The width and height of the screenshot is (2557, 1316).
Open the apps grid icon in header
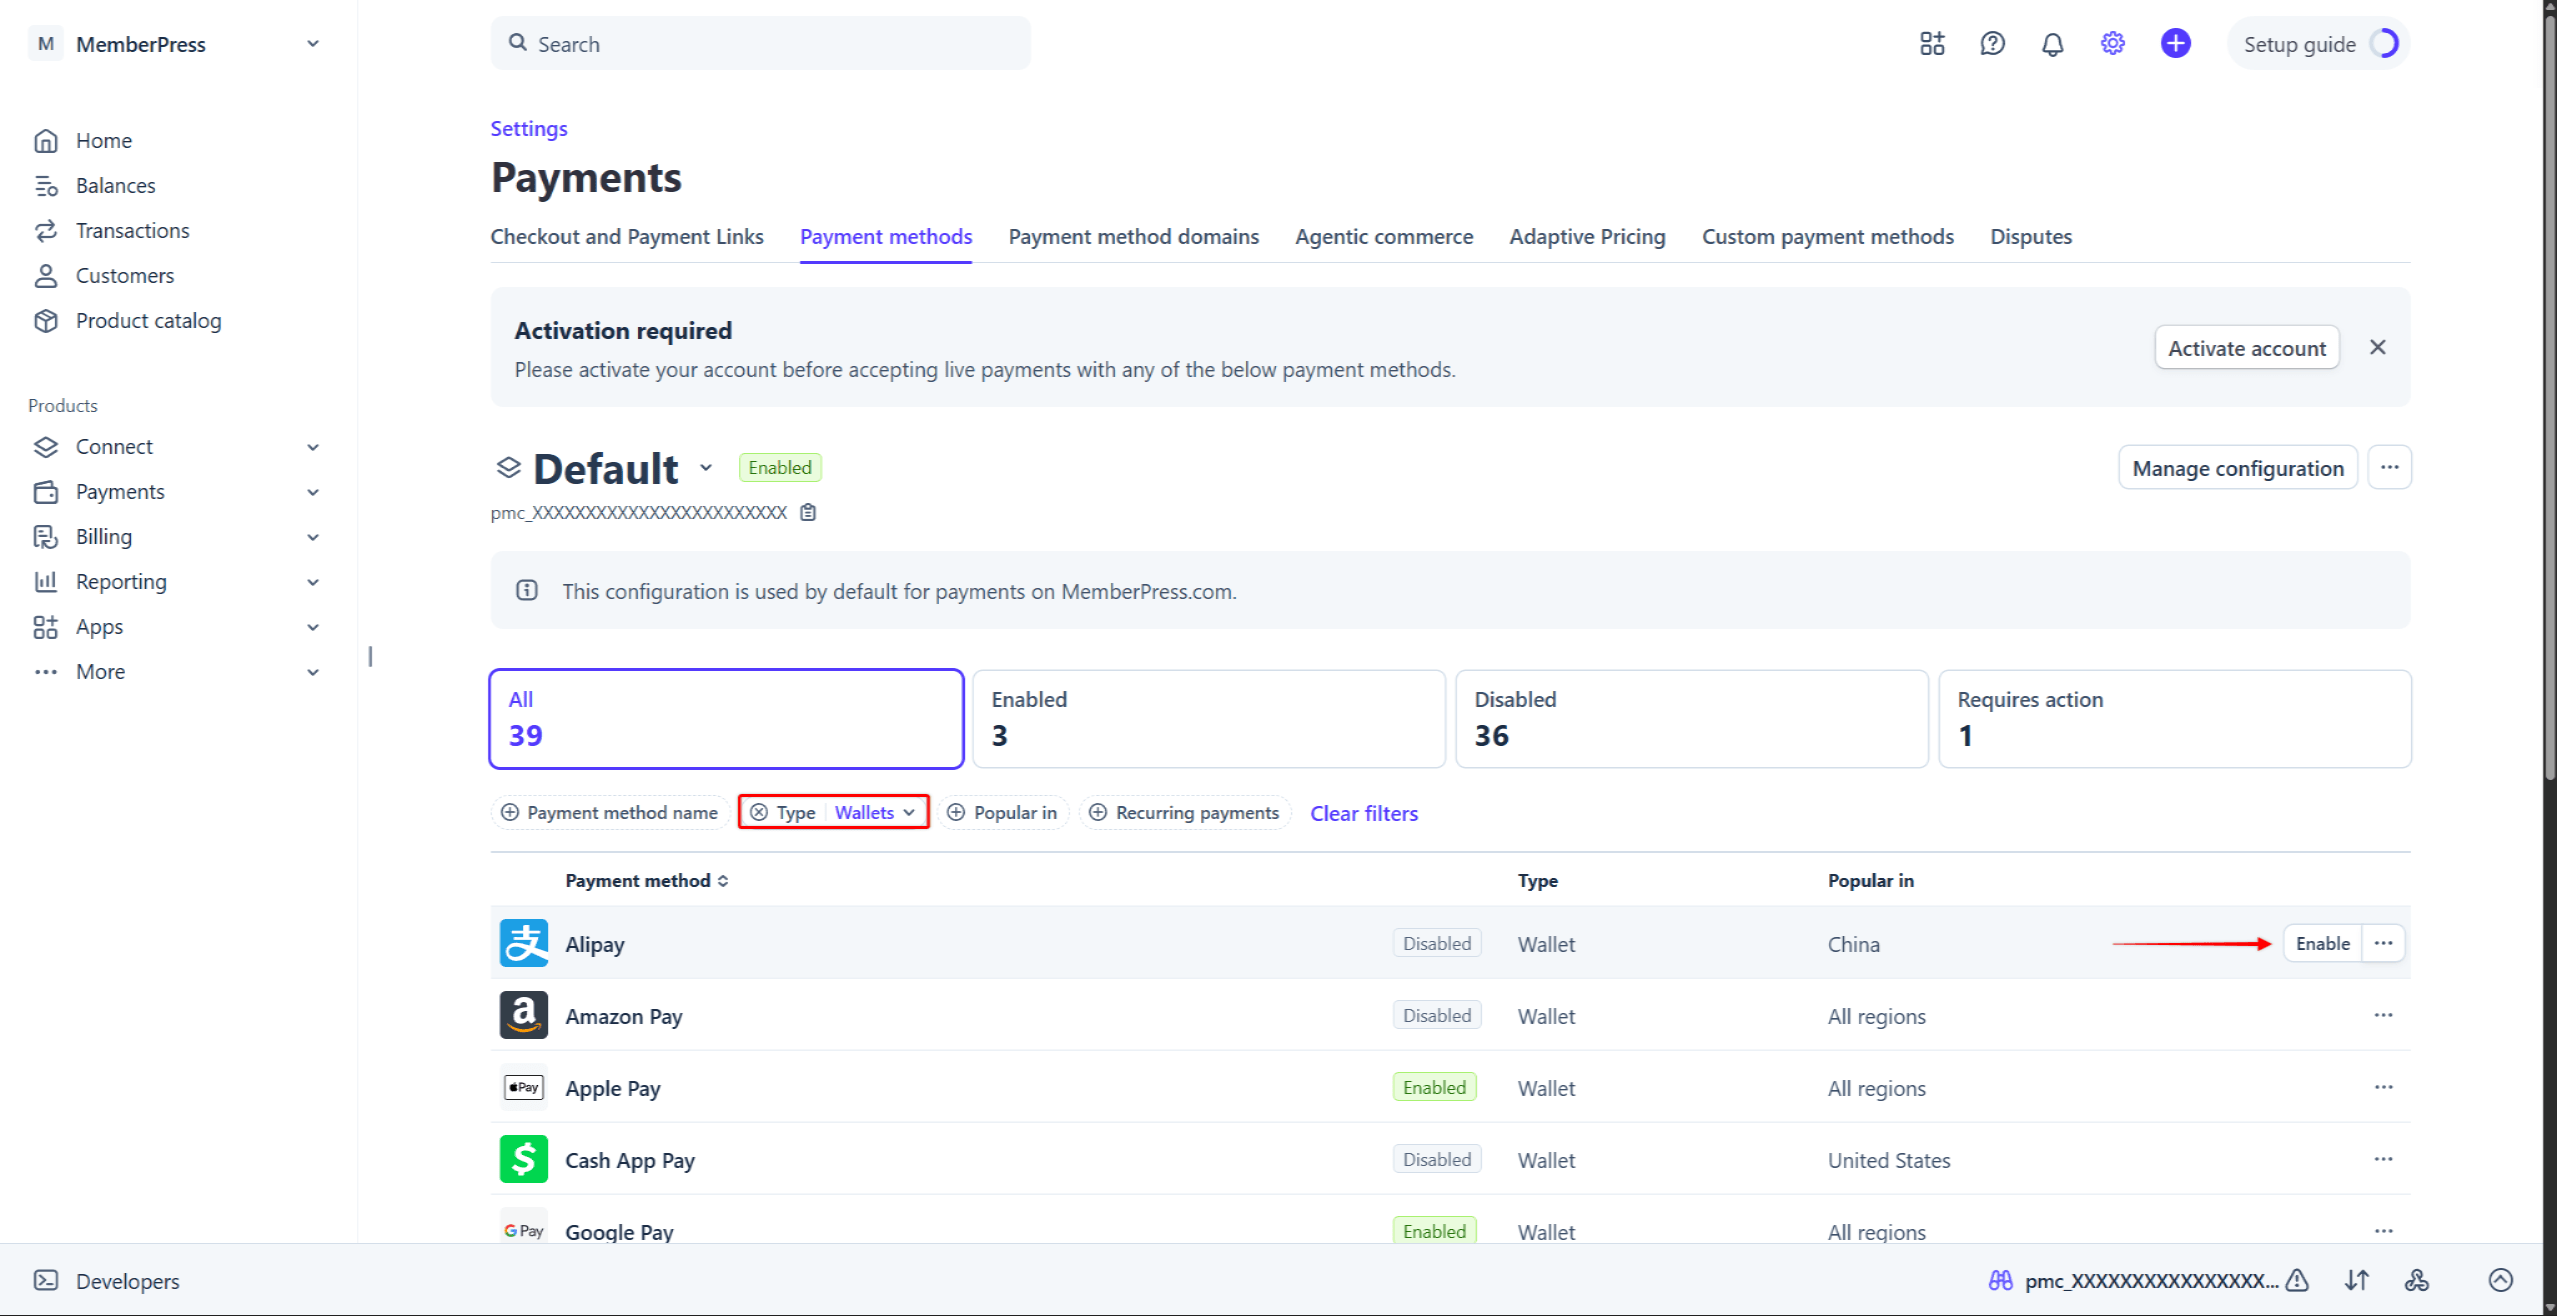1932,44
